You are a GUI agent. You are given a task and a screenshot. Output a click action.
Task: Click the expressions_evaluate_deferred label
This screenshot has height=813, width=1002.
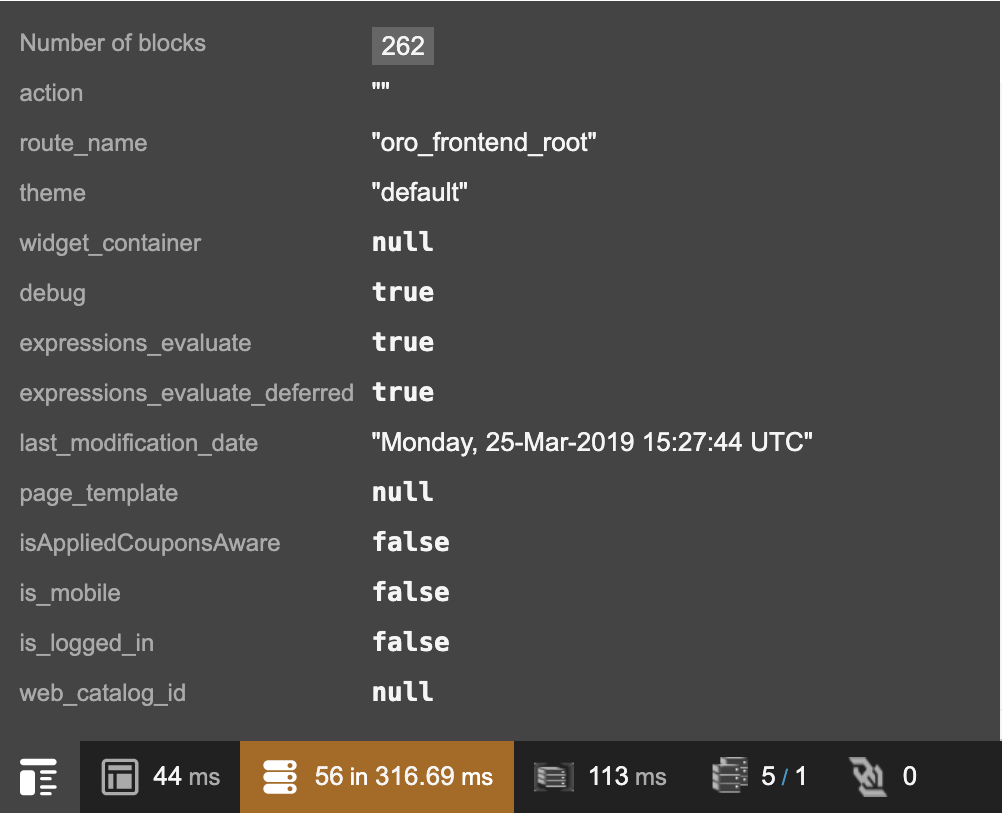coord(187,393)
